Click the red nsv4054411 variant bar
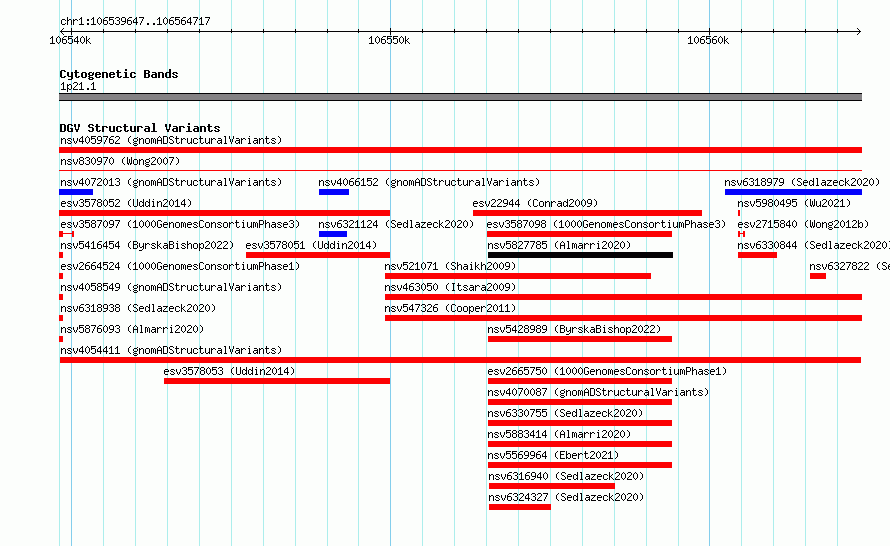Viewport: 890px width, 546px height. (460, 360)
